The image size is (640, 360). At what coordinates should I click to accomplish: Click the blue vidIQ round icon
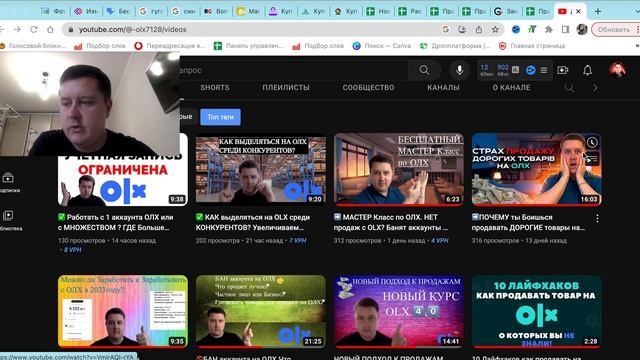(531, 70)
